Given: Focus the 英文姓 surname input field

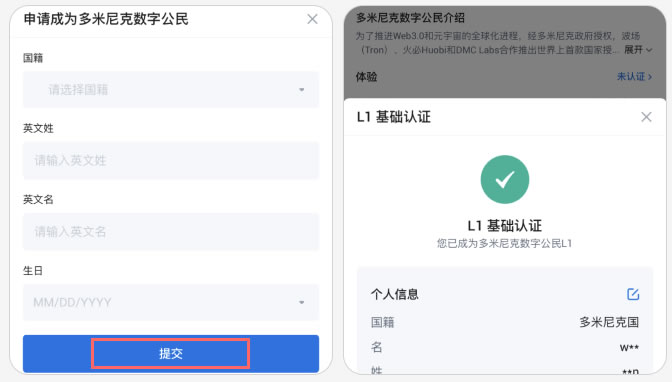Looking at the screenshot, I should (x=171, y=160).
